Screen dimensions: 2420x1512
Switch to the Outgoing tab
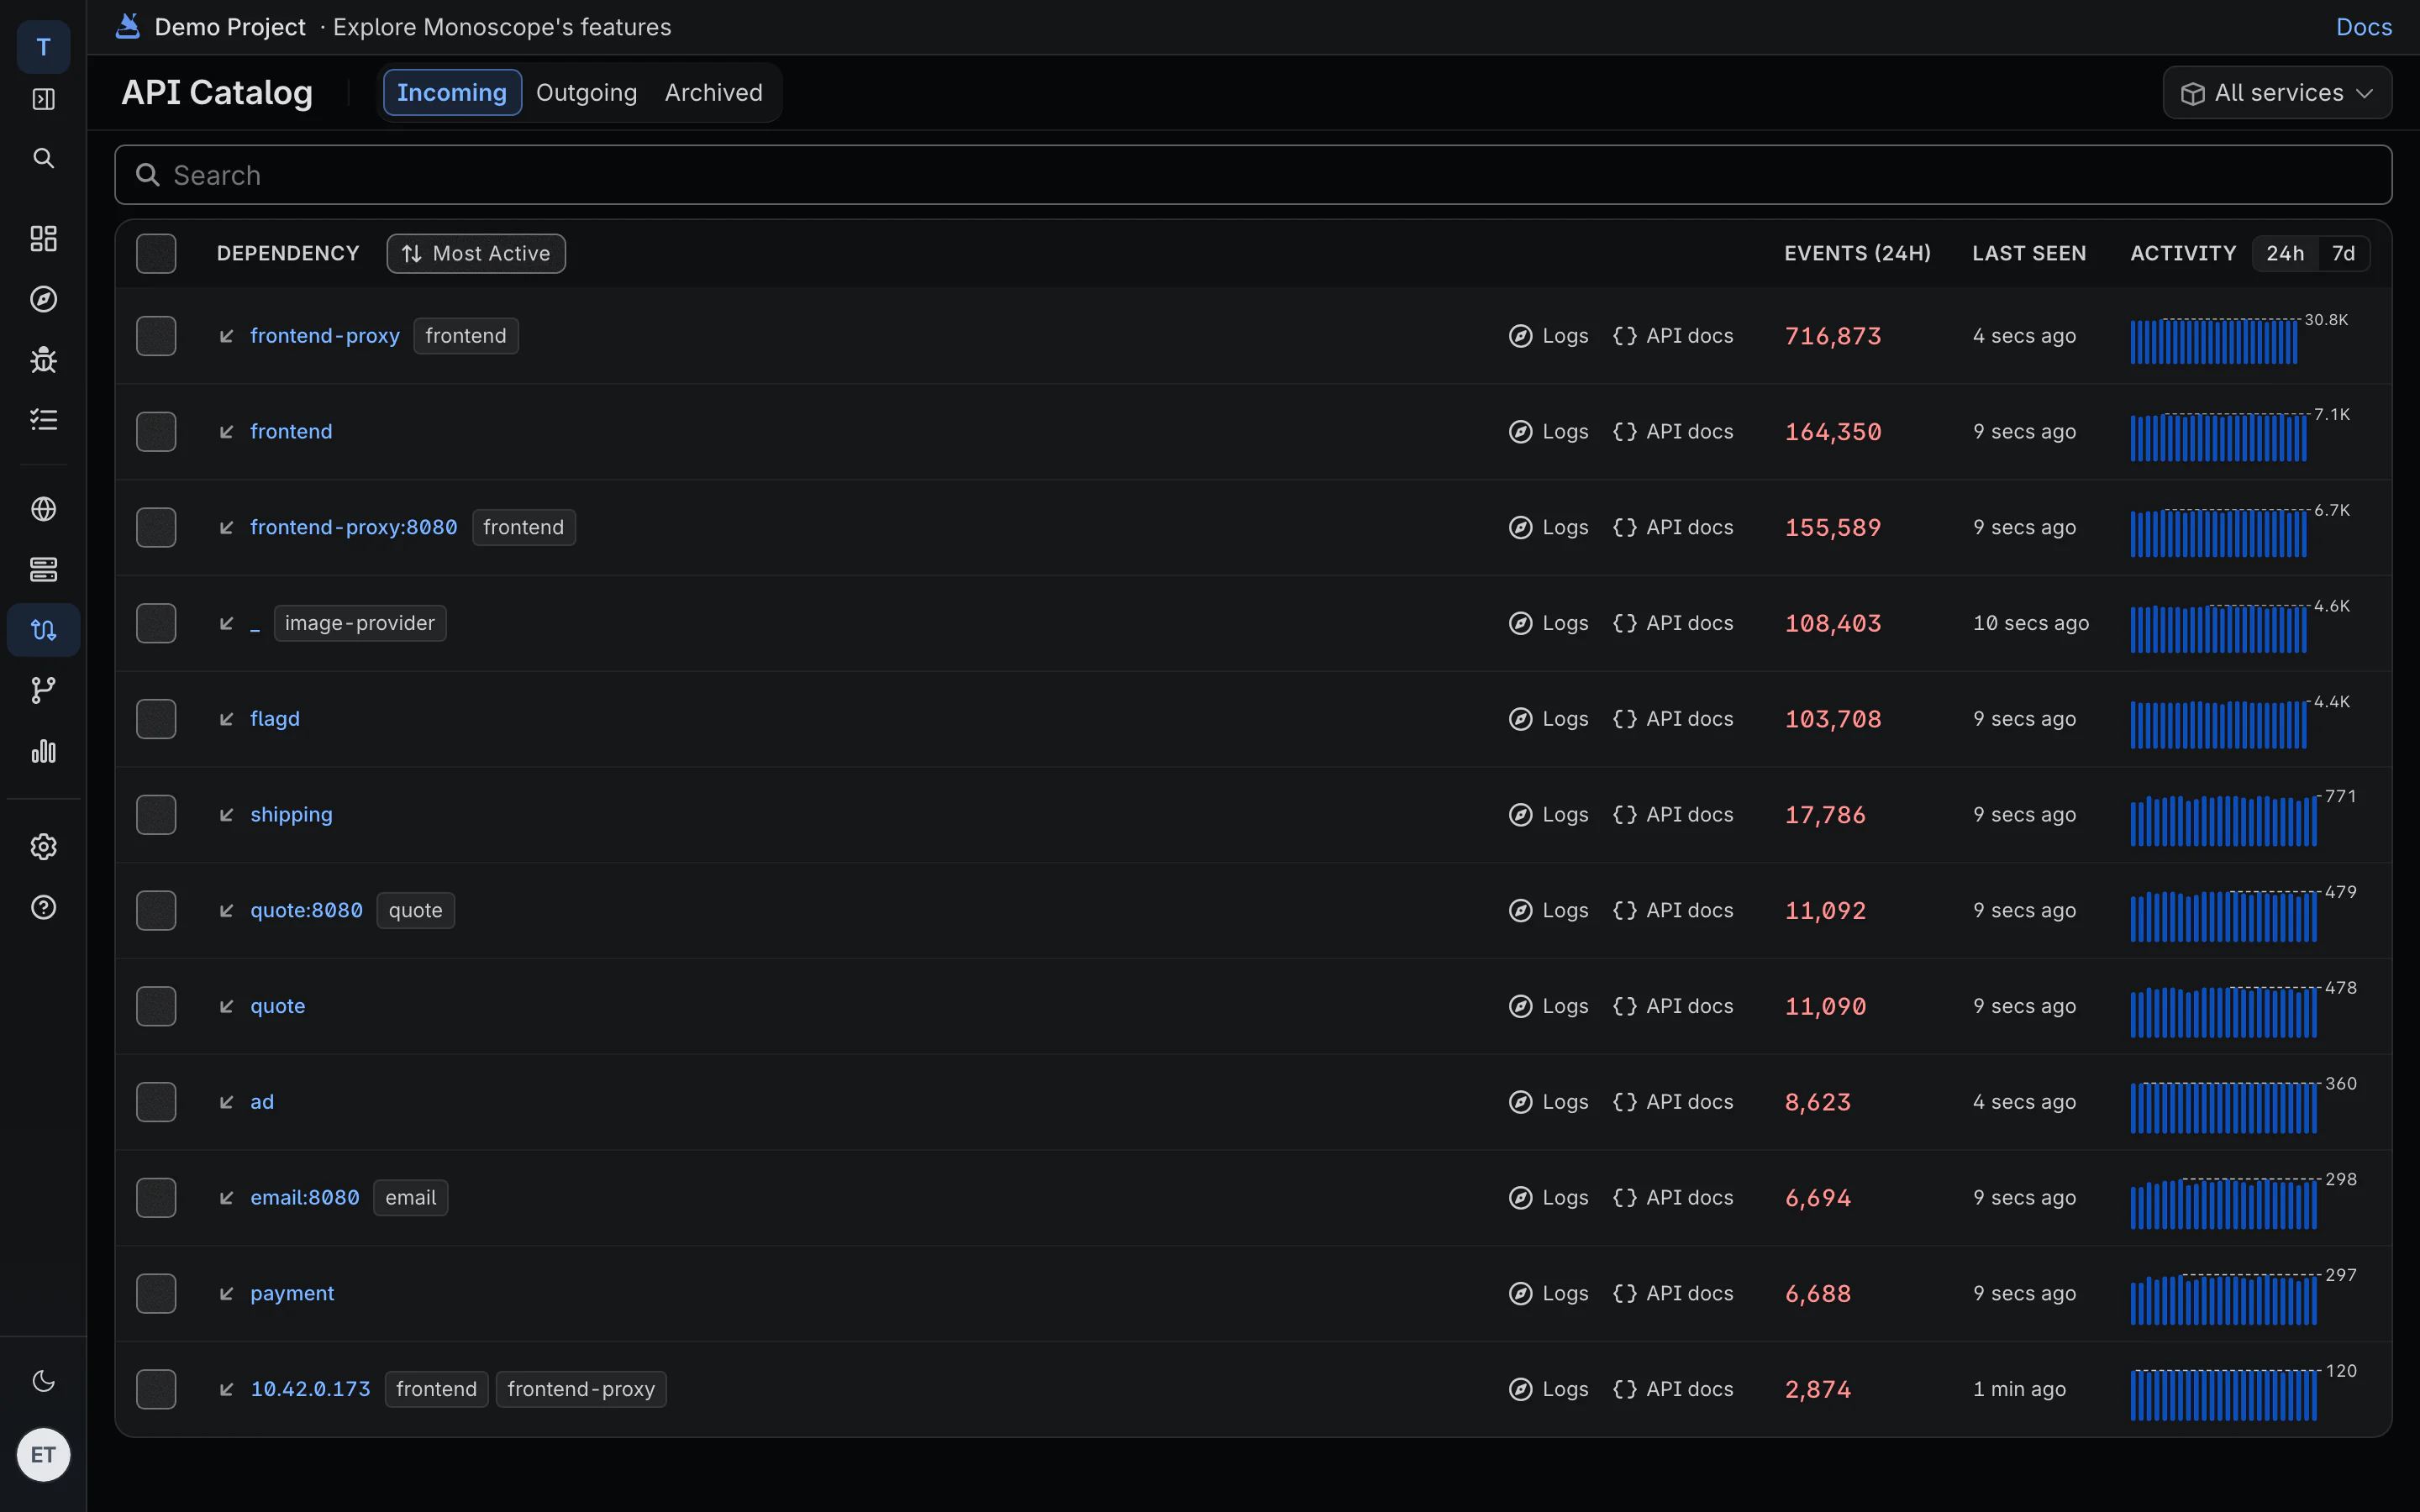pyautogui.click(x=586, y=93)
